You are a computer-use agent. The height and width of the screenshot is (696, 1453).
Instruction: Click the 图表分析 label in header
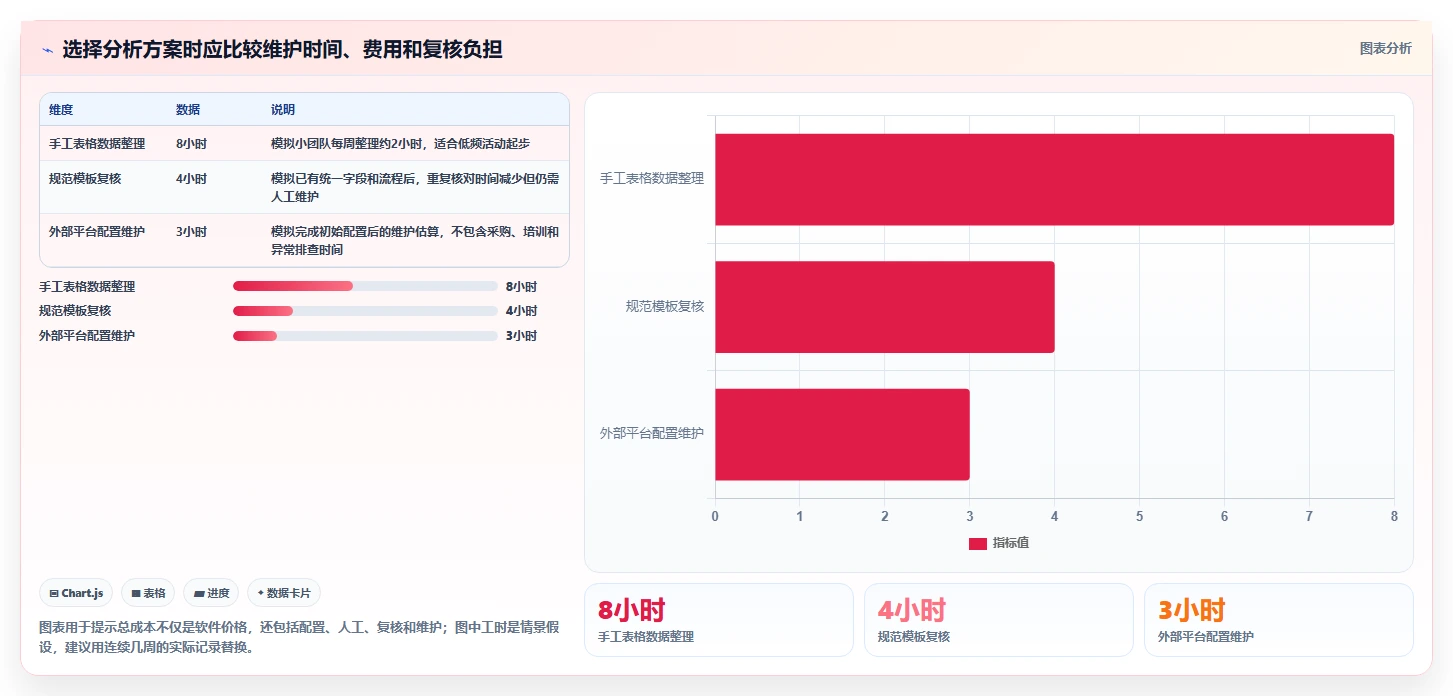[x=1385, y=48]
